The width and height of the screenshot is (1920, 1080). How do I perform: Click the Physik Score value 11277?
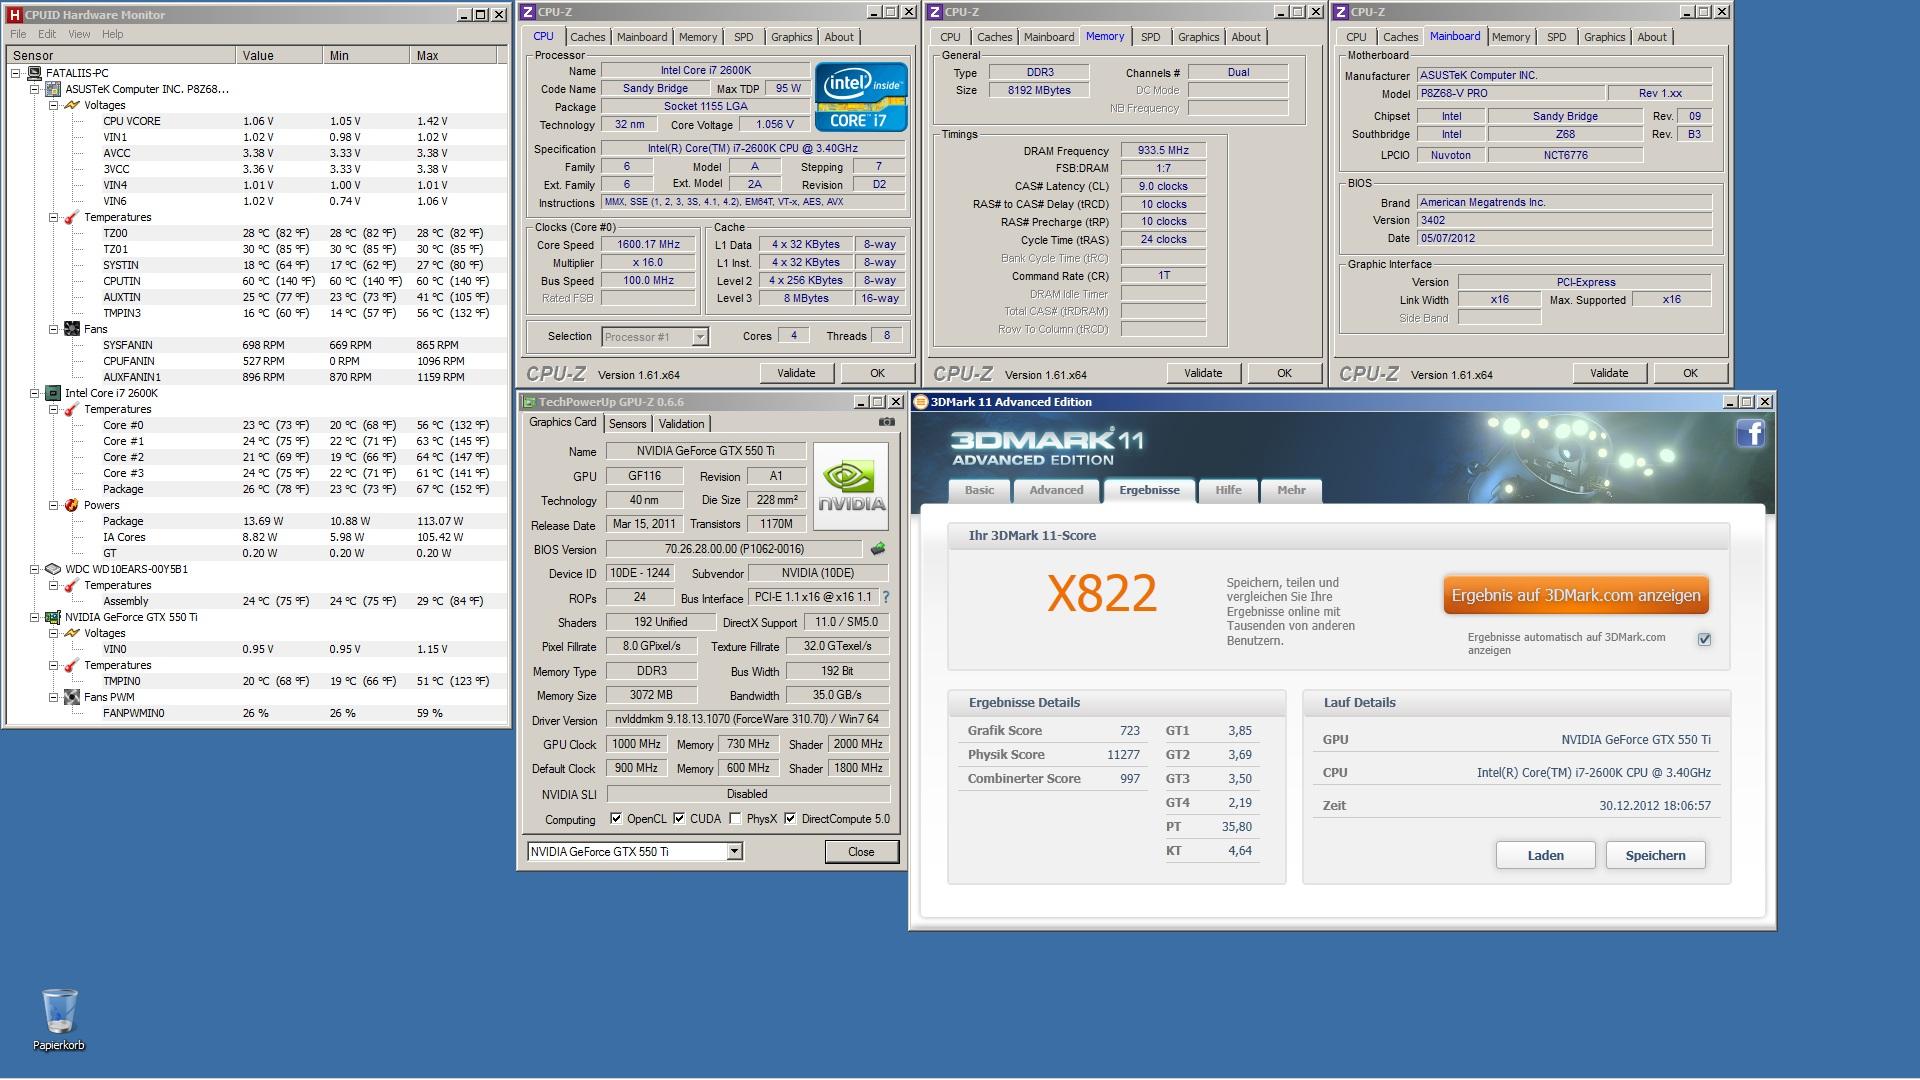click(x=1123, y=755)
